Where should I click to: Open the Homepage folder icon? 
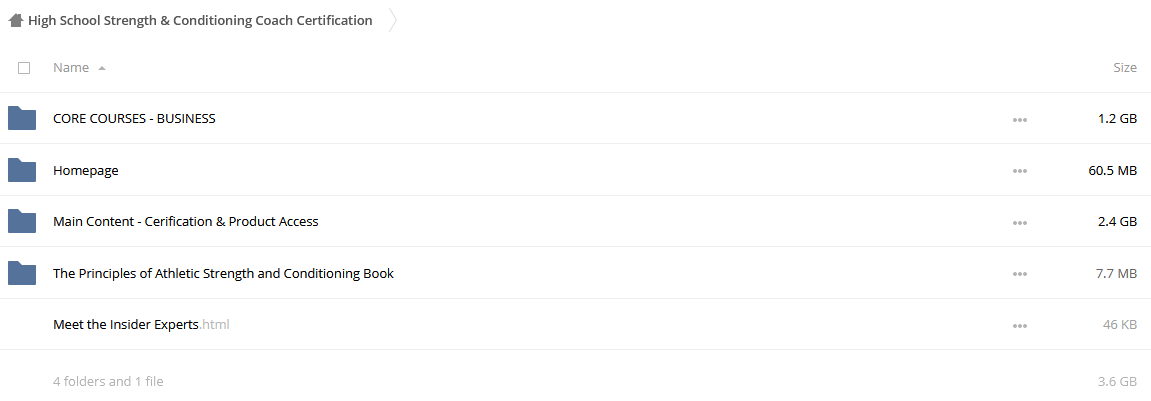[22, 170]
